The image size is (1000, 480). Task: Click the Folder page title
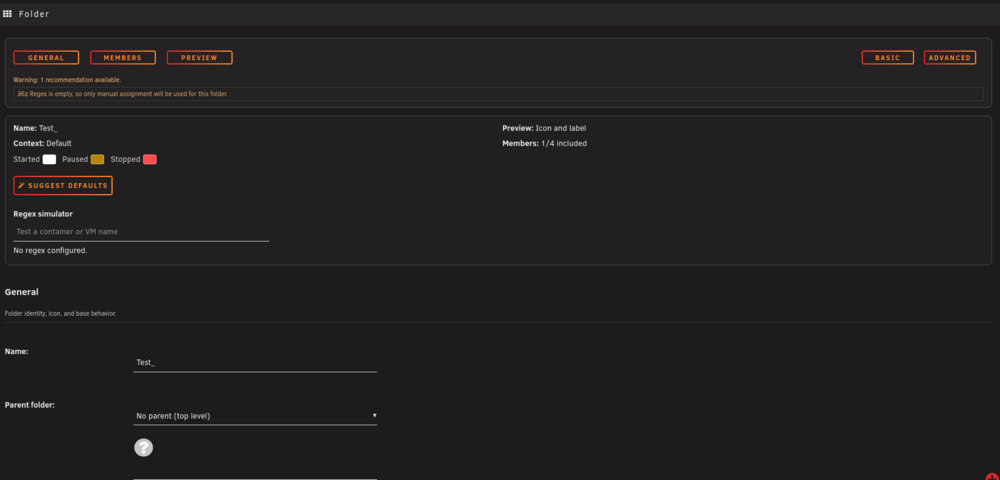click(x=34, y=13)
